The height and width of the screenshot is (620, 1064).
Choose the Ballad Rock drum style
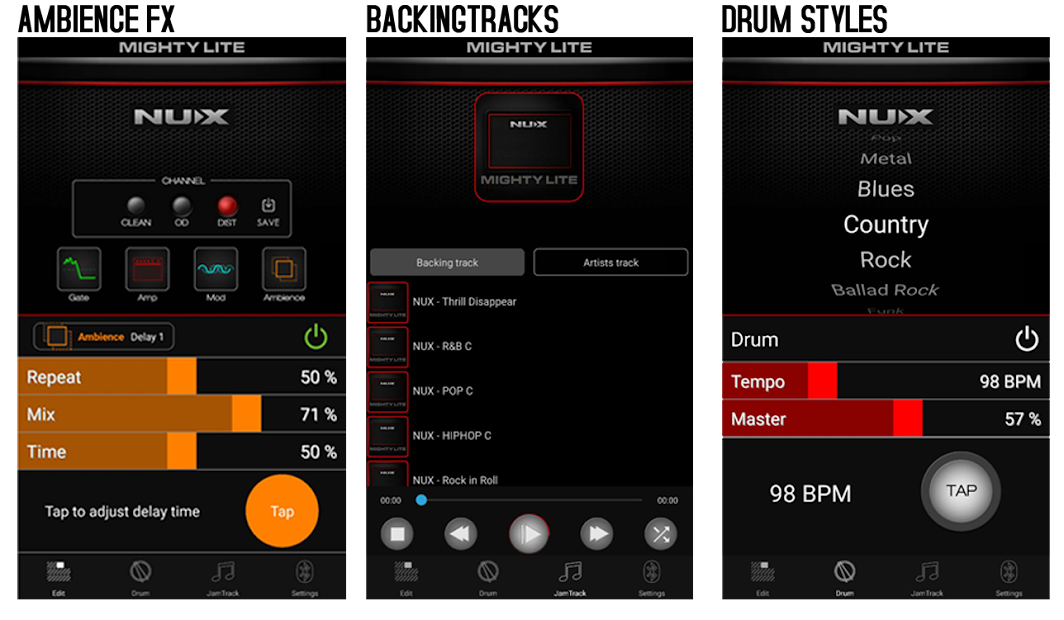click(x=886, y=290)
